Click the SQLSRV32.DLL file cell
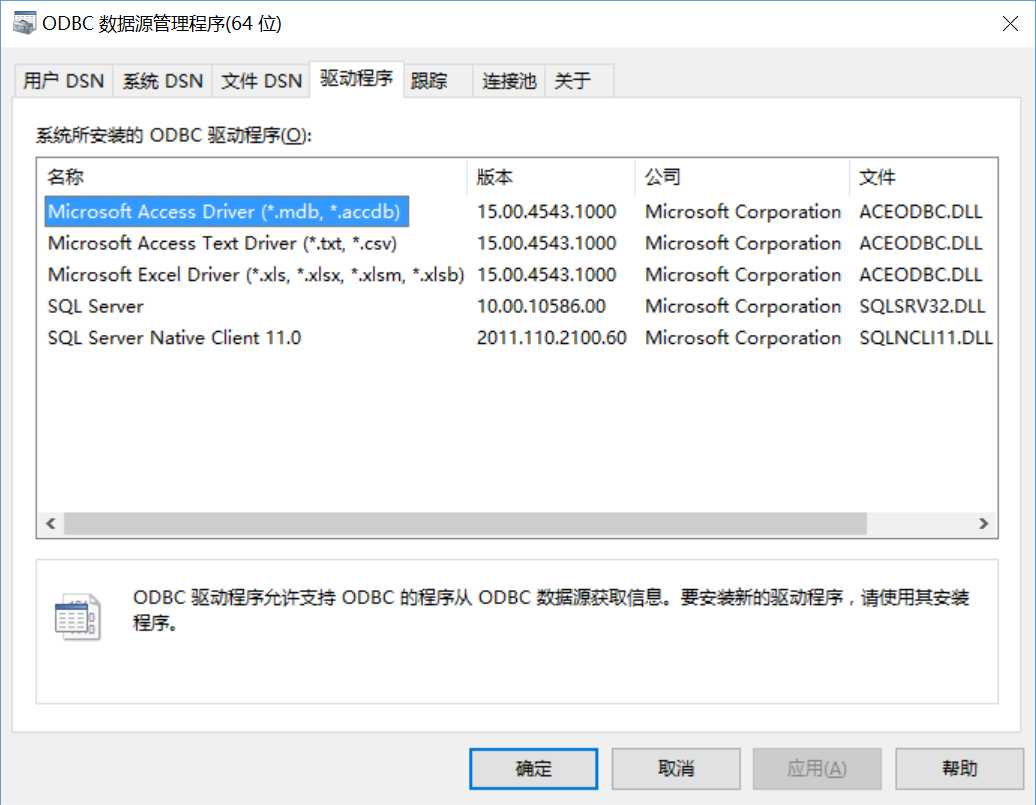This screenshot has height=805, width=1036. coord(922,307)
